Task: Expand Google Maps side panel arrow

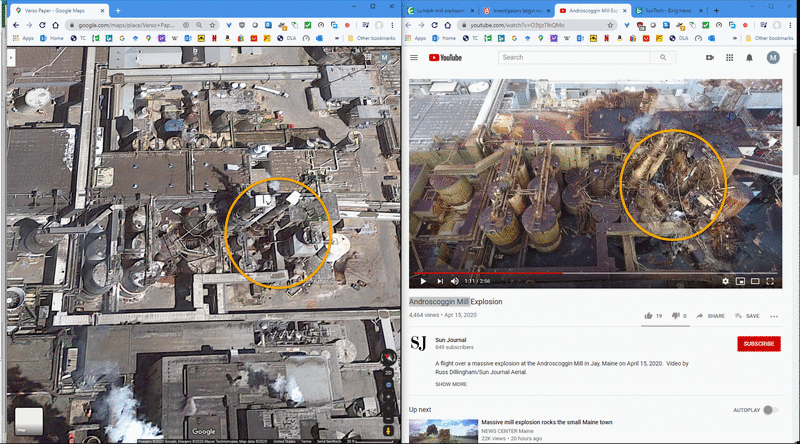Action: pyautogui.click(x=11, y=58)
